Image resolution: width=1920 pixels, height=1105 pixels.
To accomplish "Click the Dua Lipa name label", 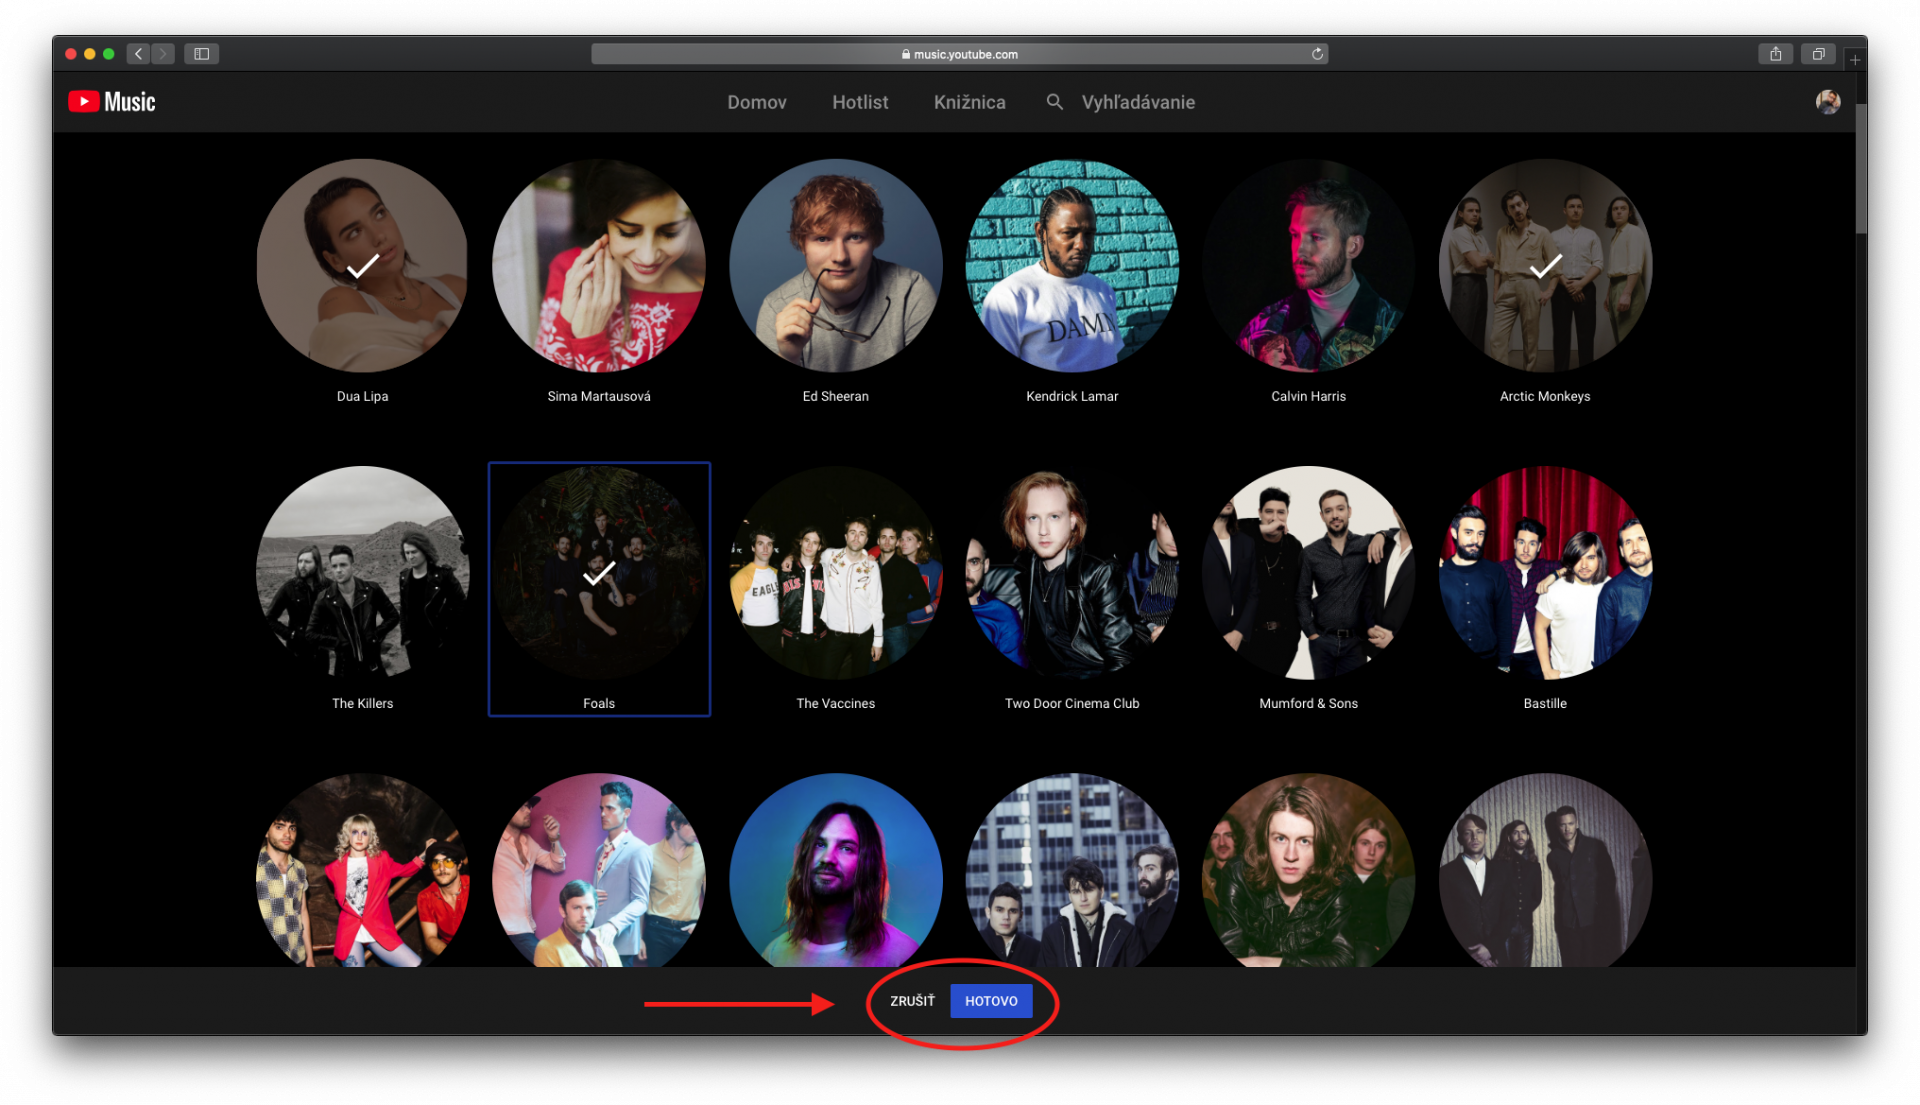I will pos(362,396).
